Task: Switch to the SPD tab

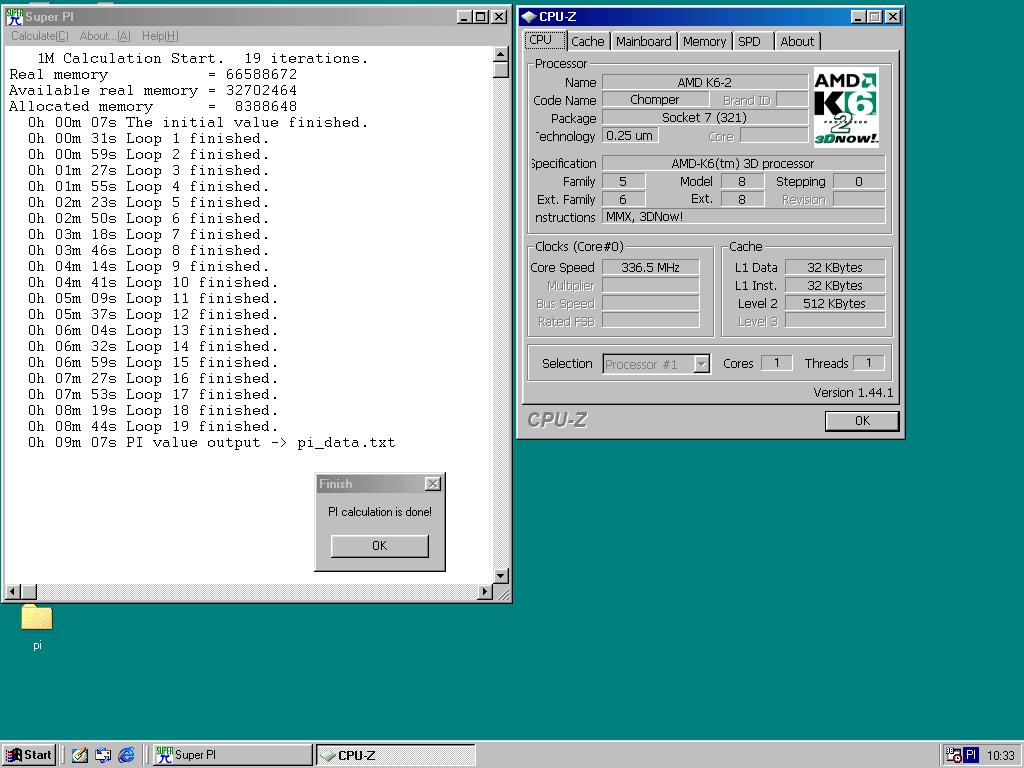Action: click(752, 41)
